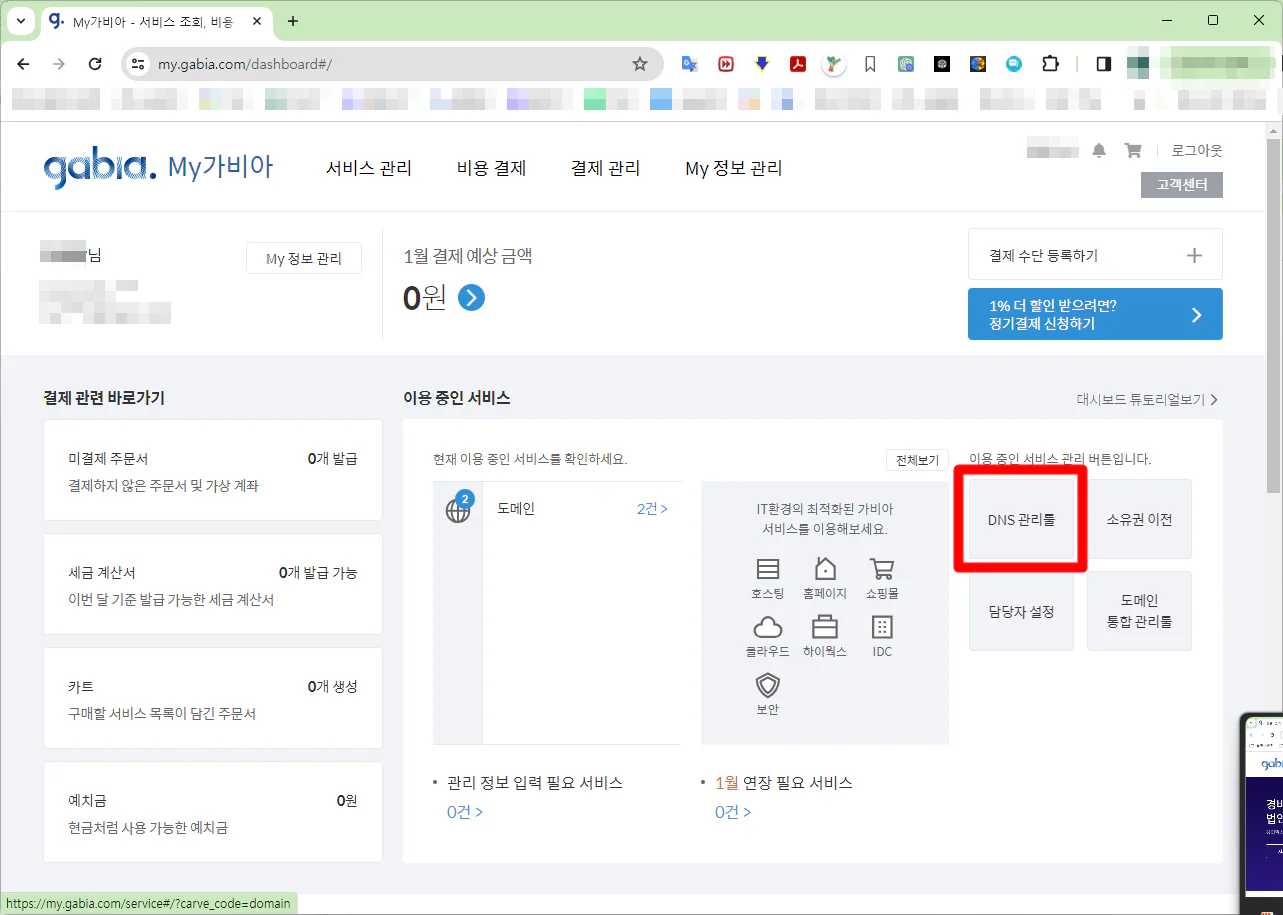Select the 호스팅 icon
Viewport: 1283px width, 915px height.
pos(768,569)
